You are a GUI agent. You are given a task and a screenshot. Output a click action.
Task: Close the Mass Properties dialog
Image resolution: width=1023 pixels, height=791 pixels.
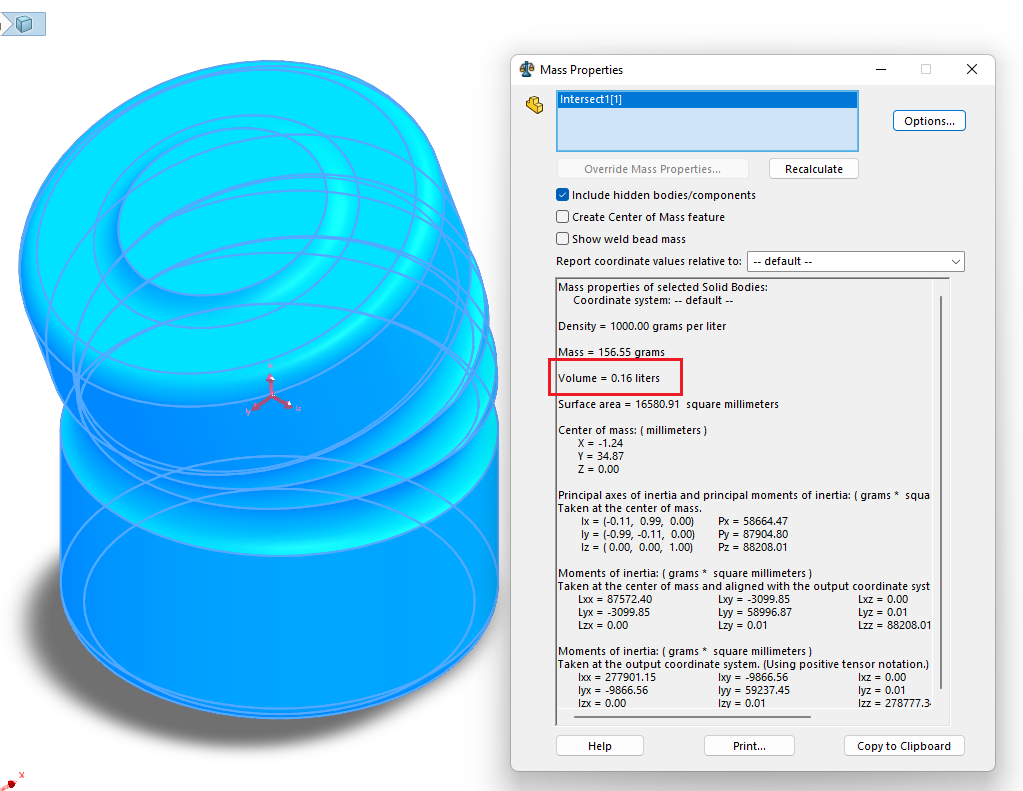point(971,70)
